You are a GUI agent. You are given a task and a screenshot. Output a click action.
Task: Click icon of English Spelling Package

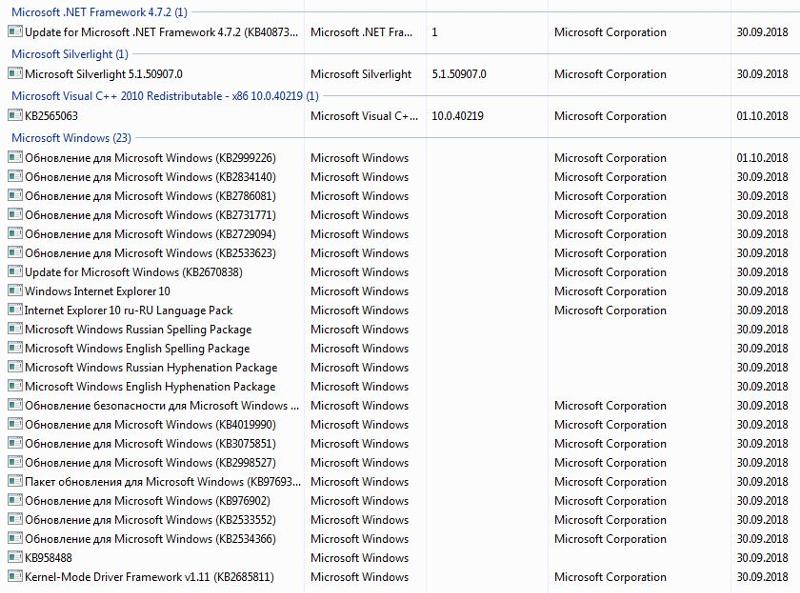[15, 348]
